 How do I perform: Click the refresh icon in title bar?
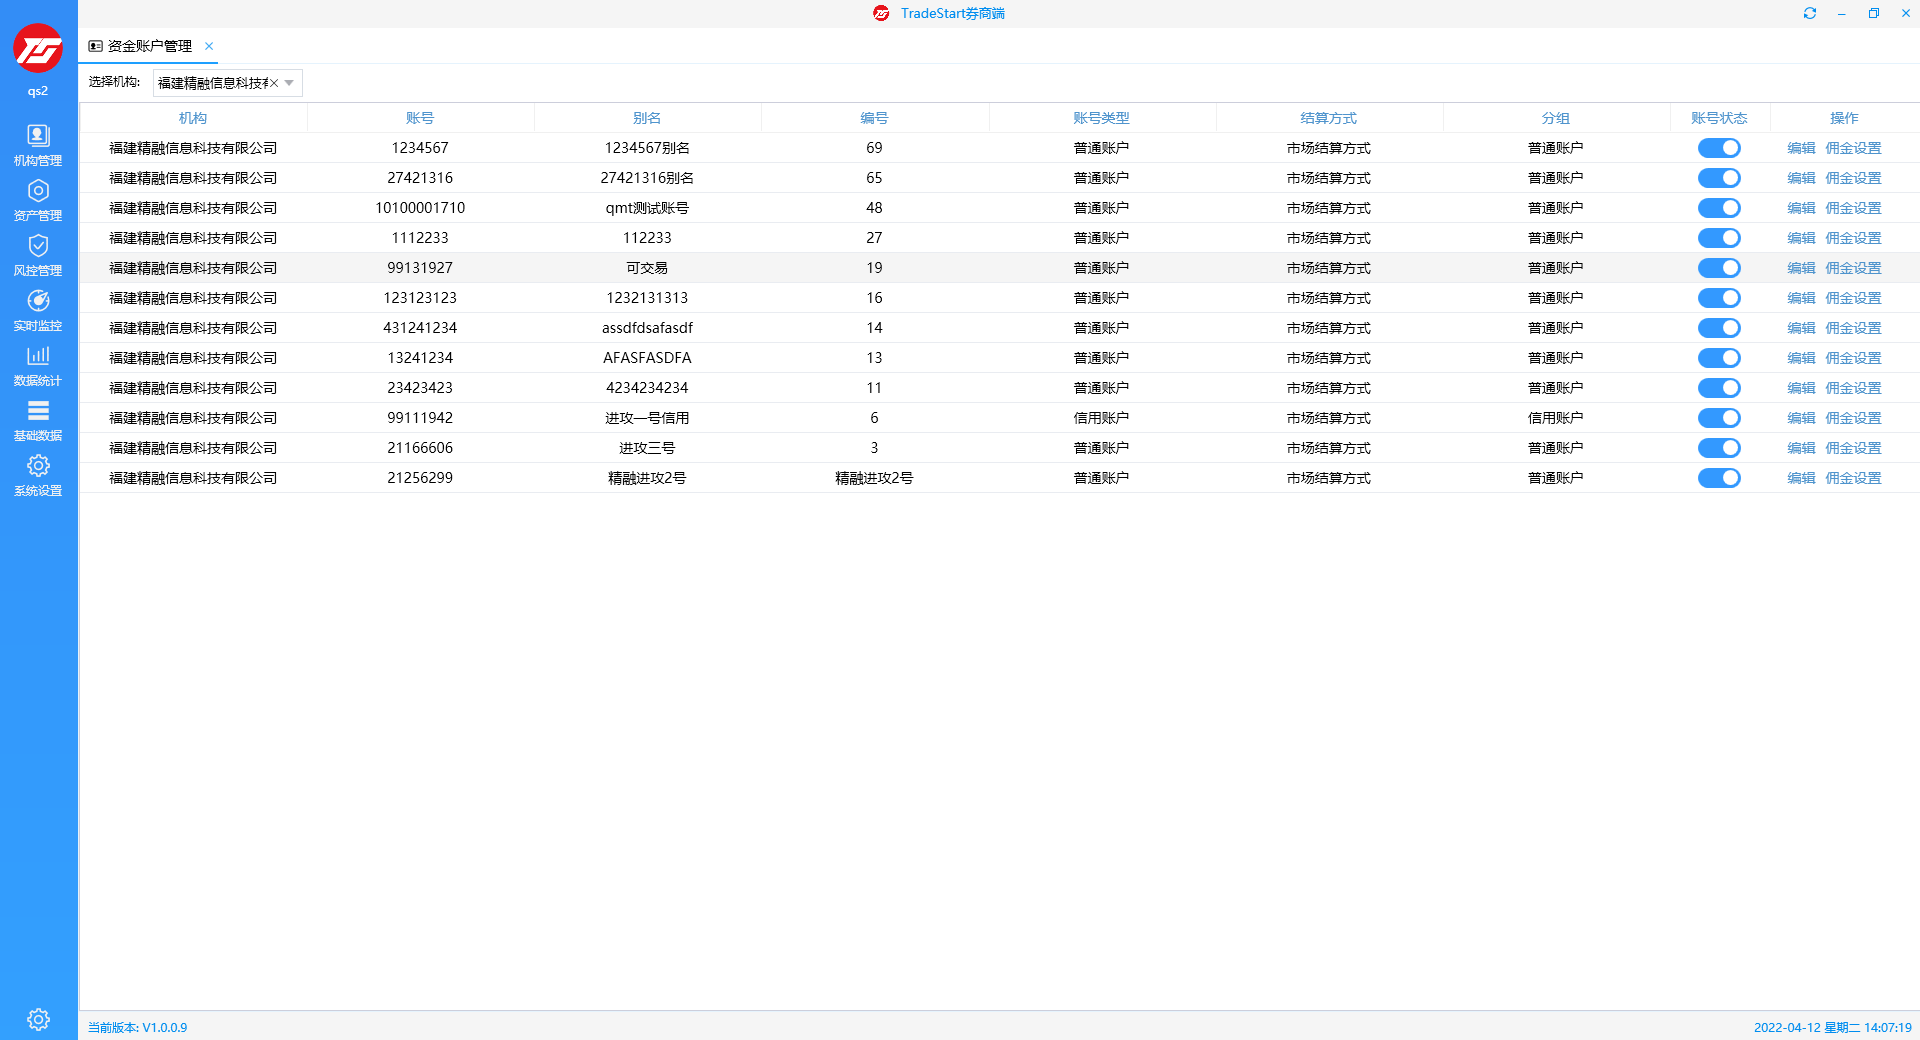[x=1809, y=13]
